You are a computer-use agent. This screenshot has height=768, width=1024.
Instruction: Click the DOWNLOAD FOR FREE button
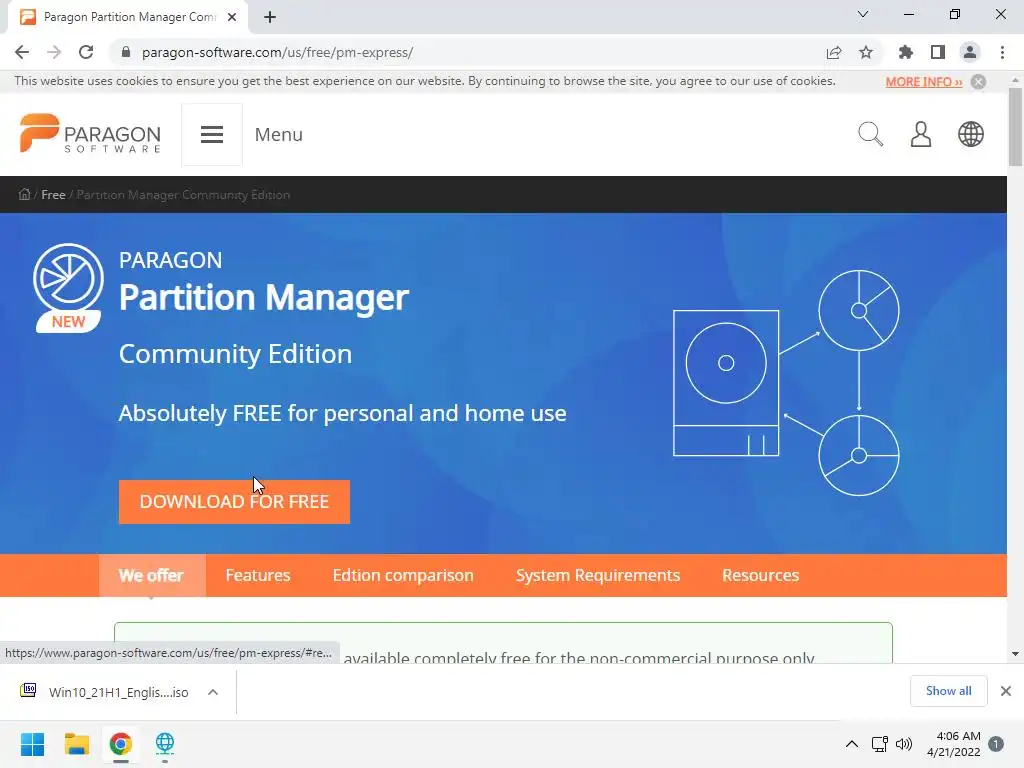[x=234, y=502]
